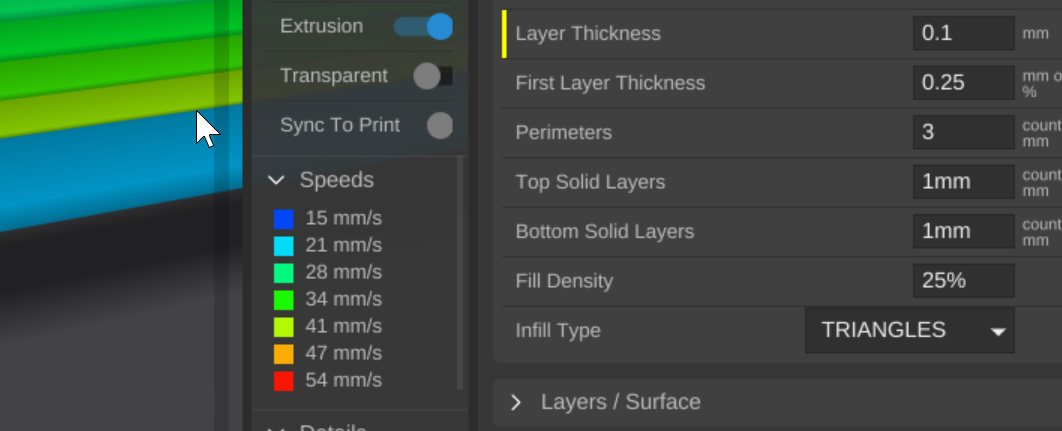
Task: Edit the Top Solid Layers field
Action: coord(963,182)
